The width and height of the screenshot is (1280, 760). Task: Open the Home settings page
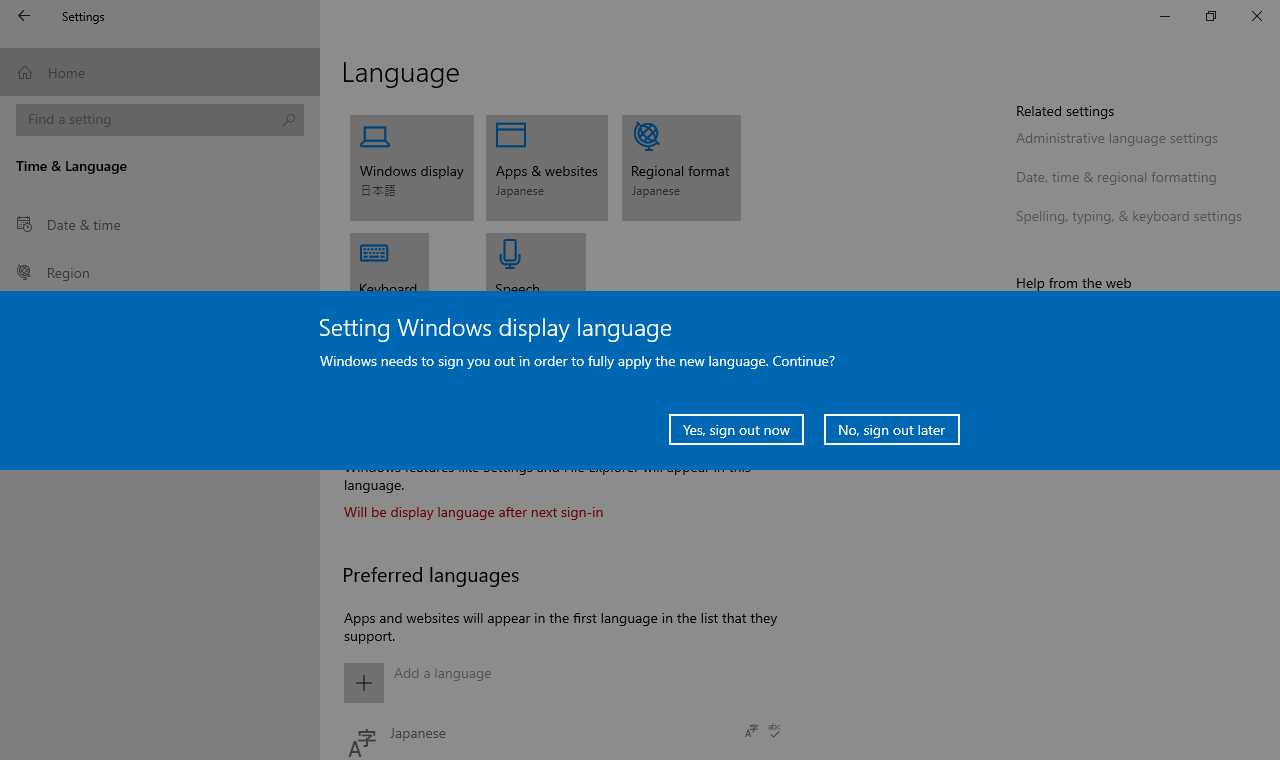[x=160, y=73]
